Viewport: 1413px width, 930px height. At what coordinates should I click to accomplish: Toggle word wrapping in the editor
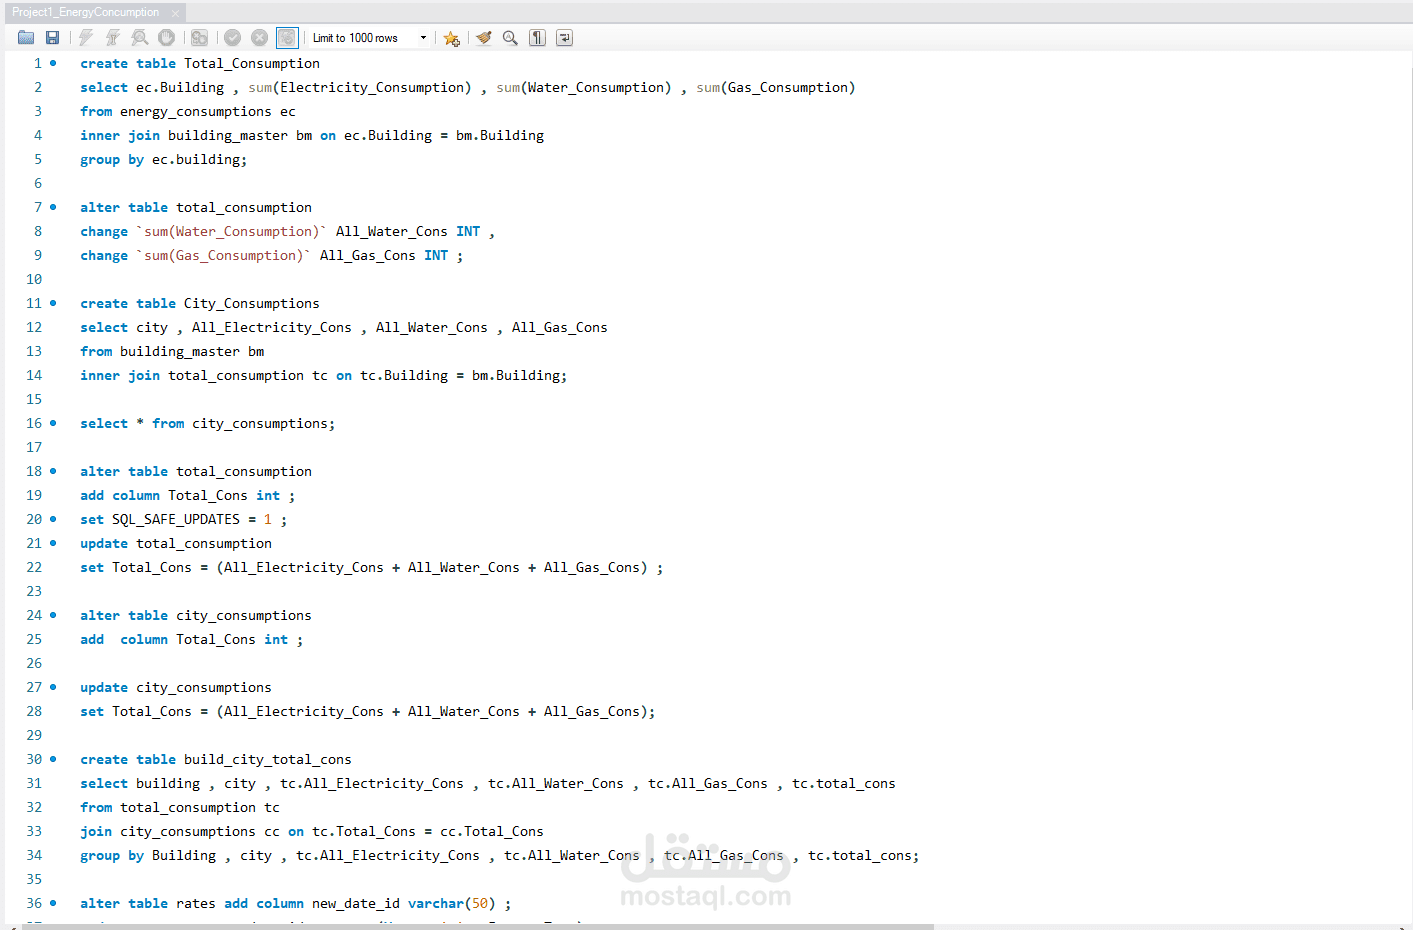(x=565, y=38)
